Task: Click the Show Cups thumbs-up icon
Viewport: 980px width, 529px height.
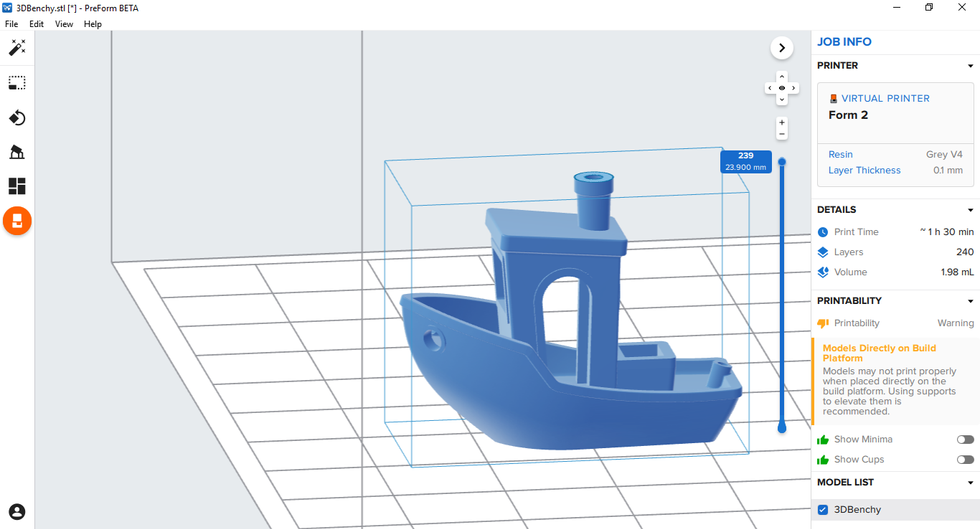Action: coord(823,460)
